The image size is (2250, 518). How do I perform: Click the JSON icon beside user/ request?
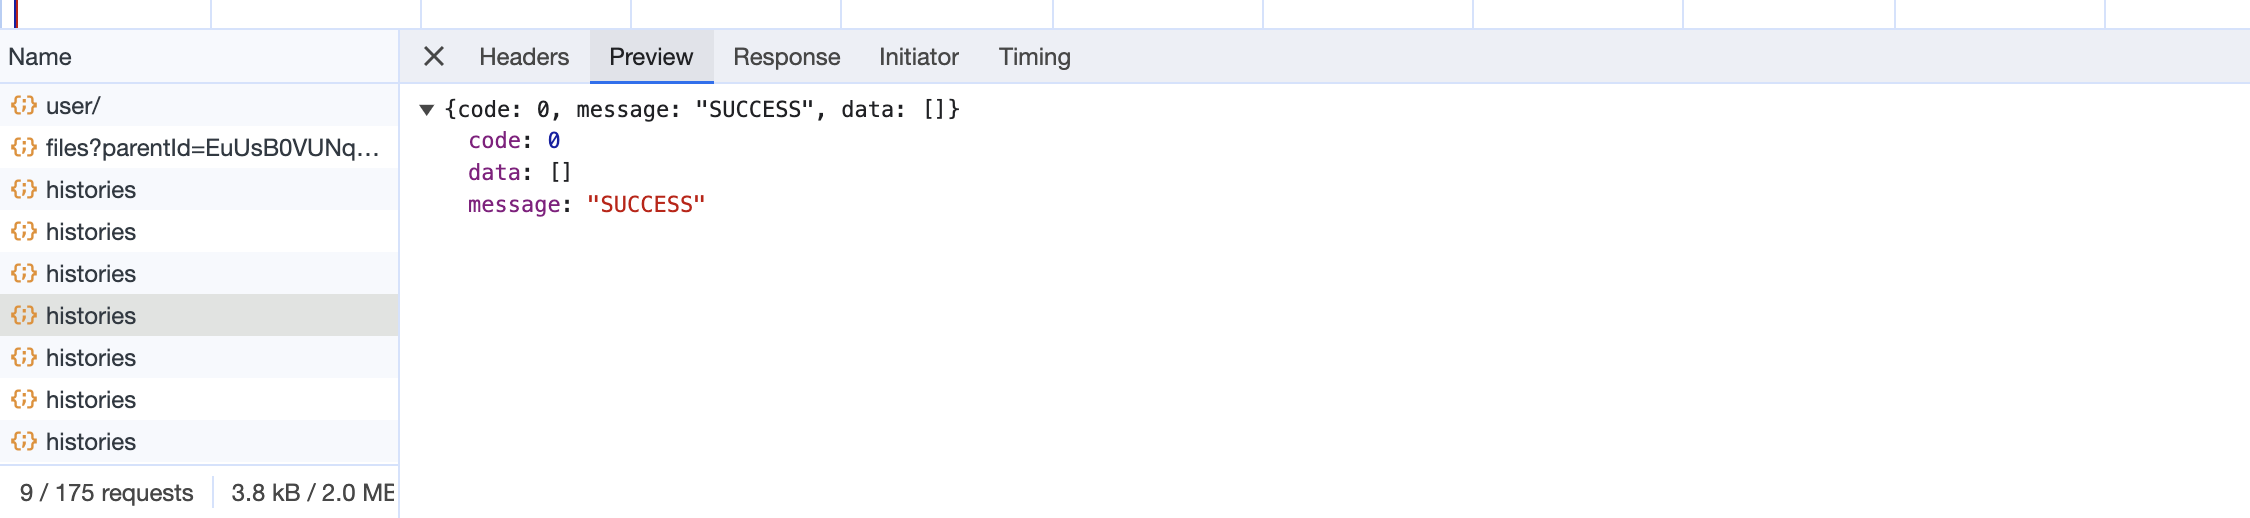(24, 105)
